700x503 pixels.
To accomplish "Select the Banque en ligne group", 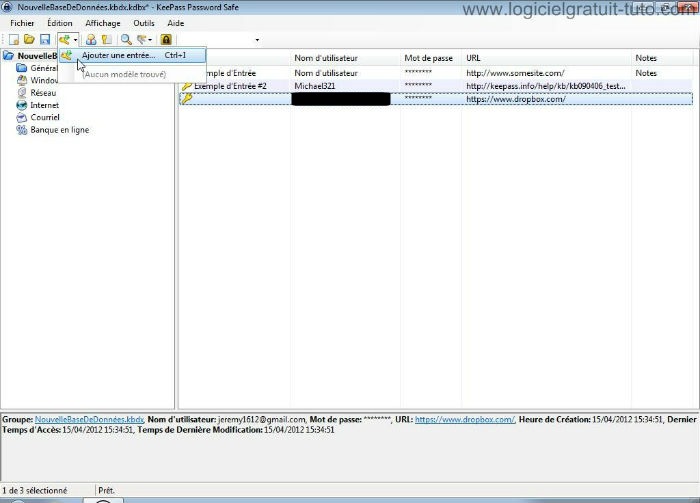I will pyautogui.click(x=59, y=130).
